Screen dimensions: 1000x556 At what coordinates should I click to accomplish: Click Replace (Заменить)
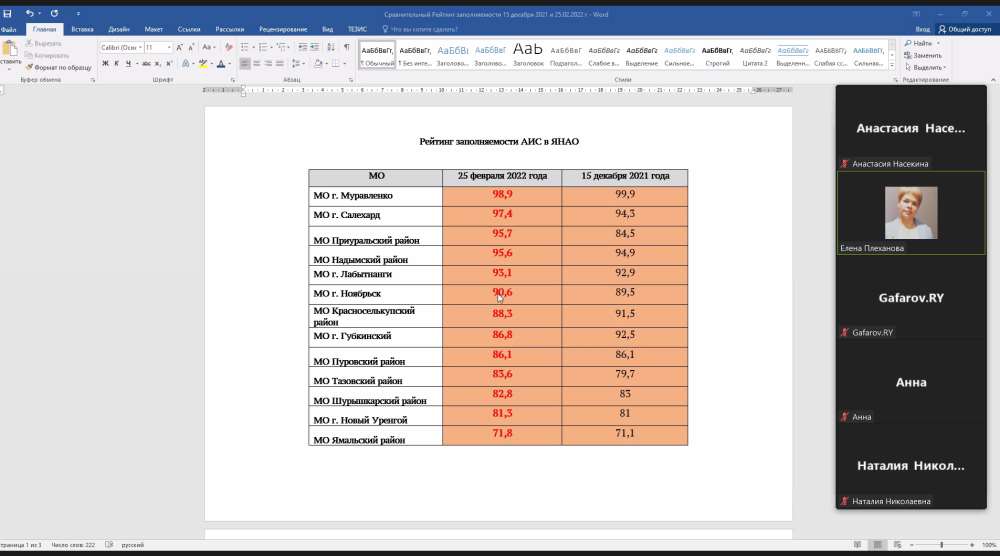(923, 55)
